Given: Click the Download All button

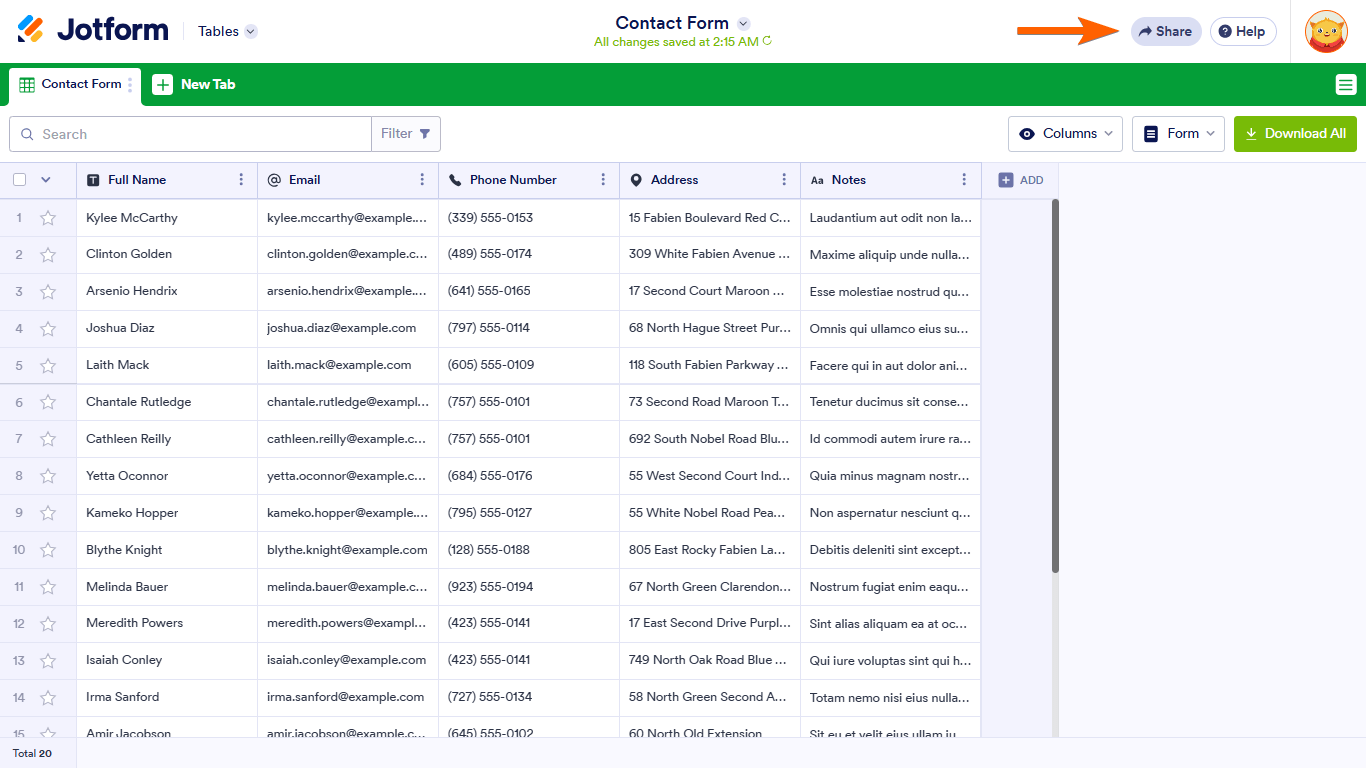Looking at the screenshot, I should 1295,134.
